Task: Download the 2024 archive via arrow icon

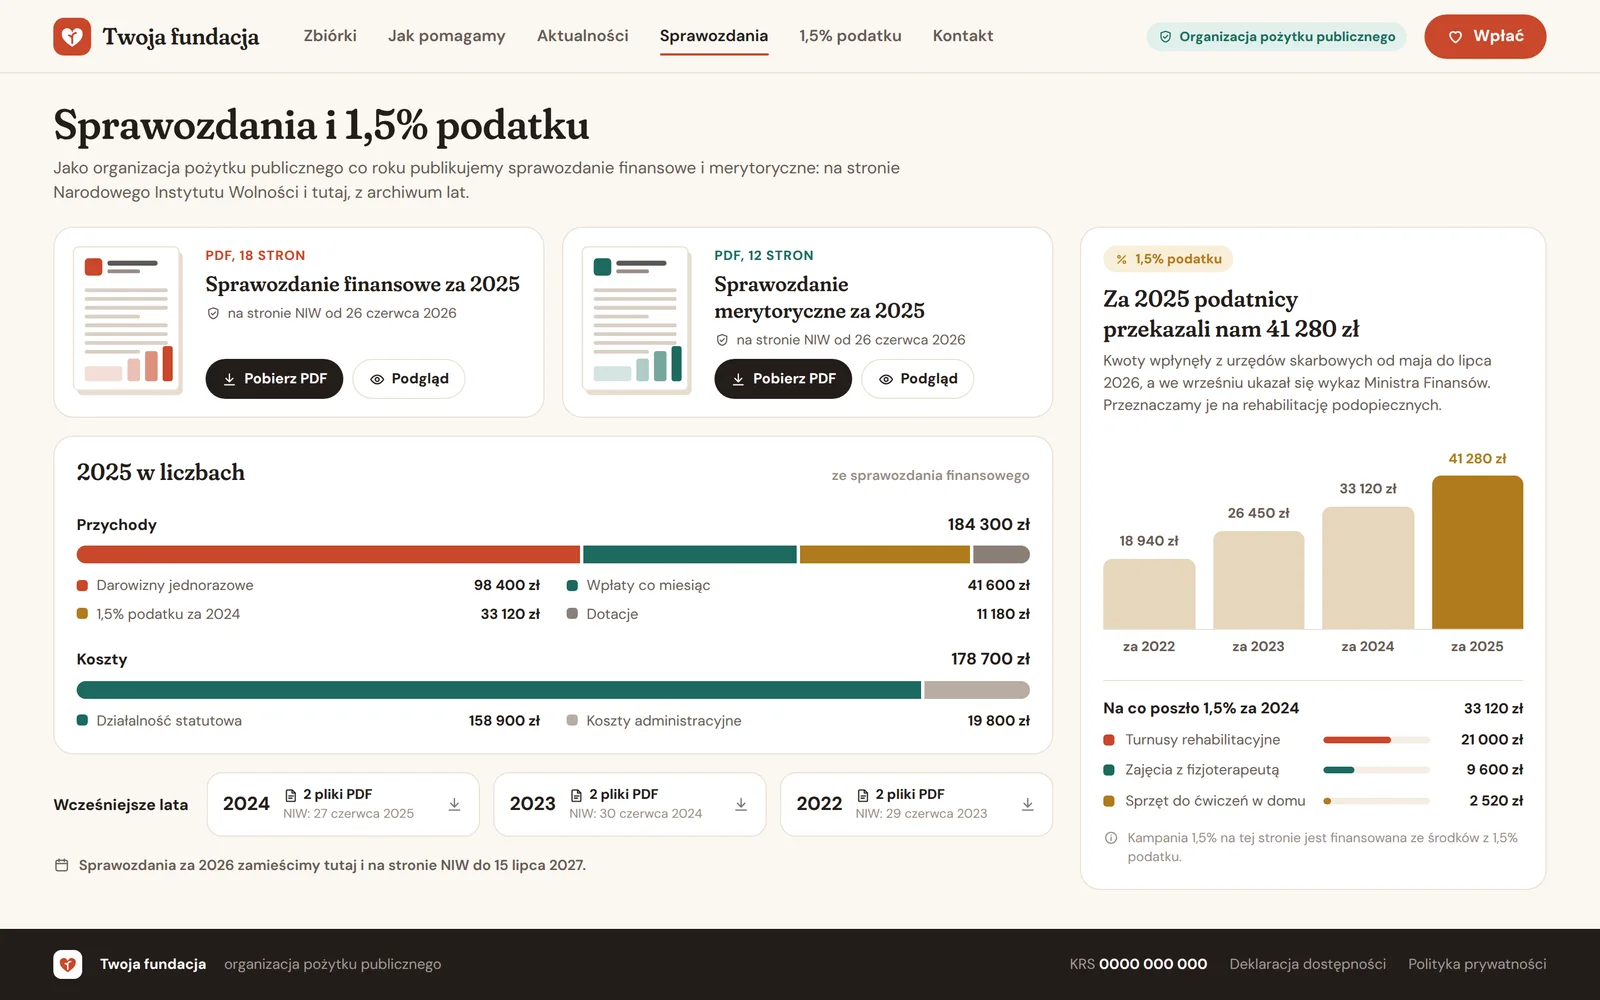Action: point(454,804)
